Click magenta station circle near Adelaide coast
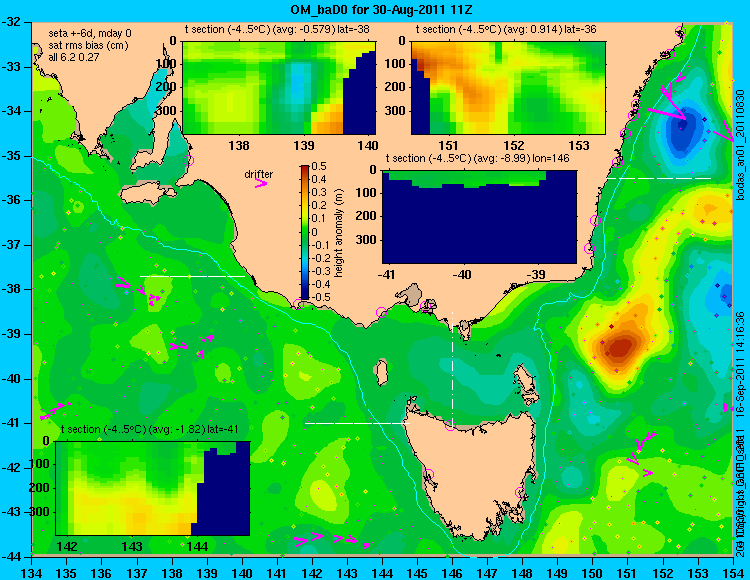This screenshot has height=580, width=750. (188, 160)
